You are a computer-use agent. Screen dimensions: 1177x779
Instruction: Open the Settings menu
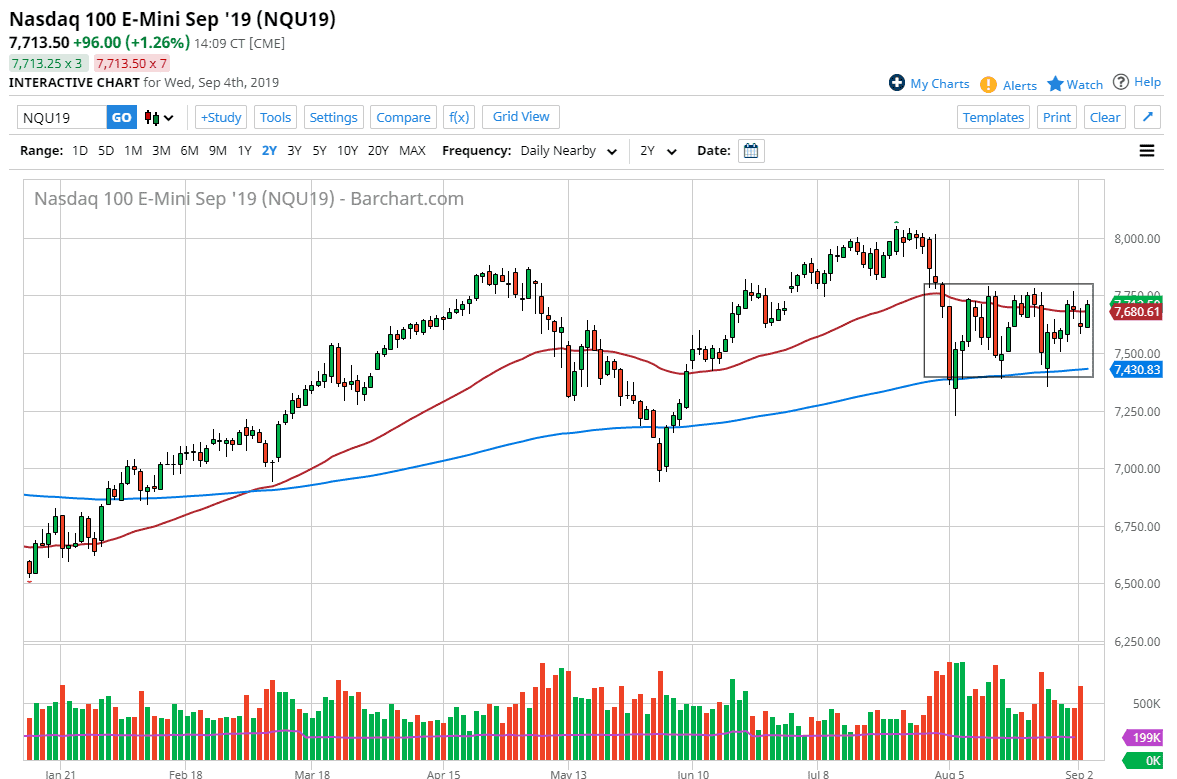[x=333, y=117]
